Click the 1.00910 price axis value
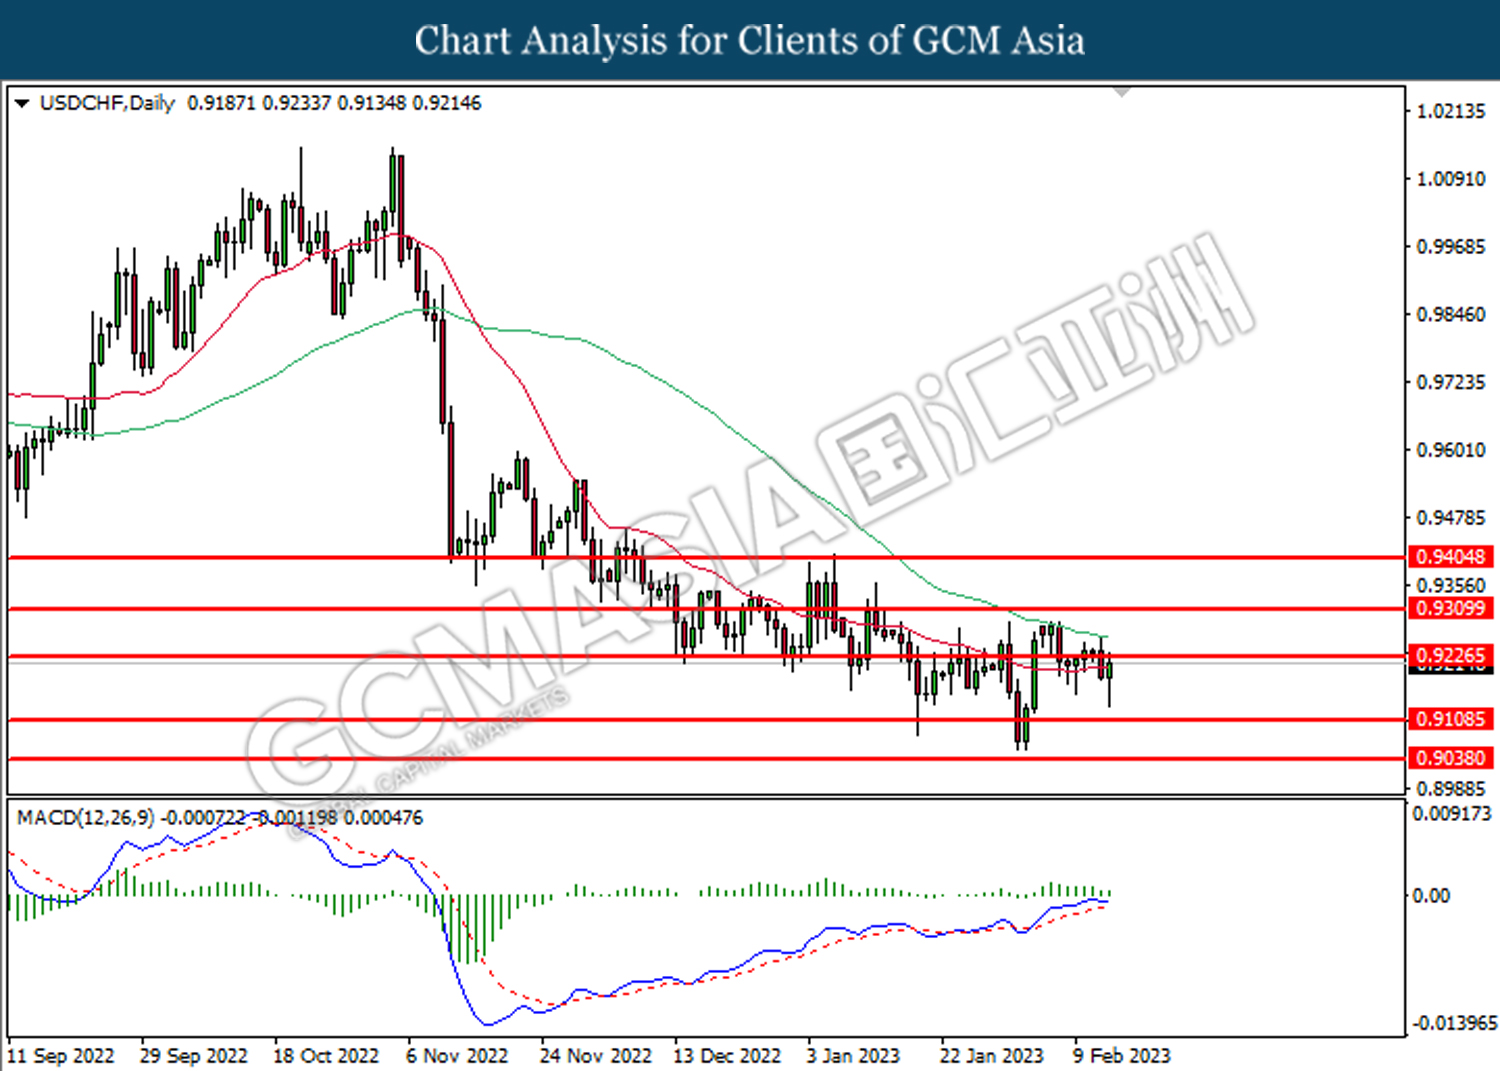Viewport: 1500px width, 1071px height. [x=1451, y=179]
